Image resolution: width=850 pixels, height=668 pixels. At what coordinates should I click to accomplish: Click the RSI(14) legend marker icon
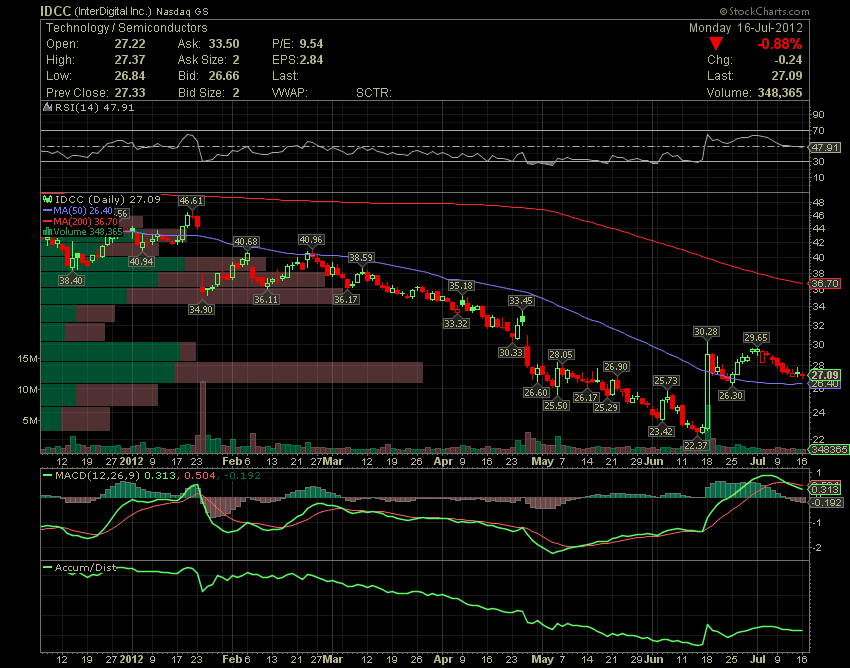click(x=48, y=107)
